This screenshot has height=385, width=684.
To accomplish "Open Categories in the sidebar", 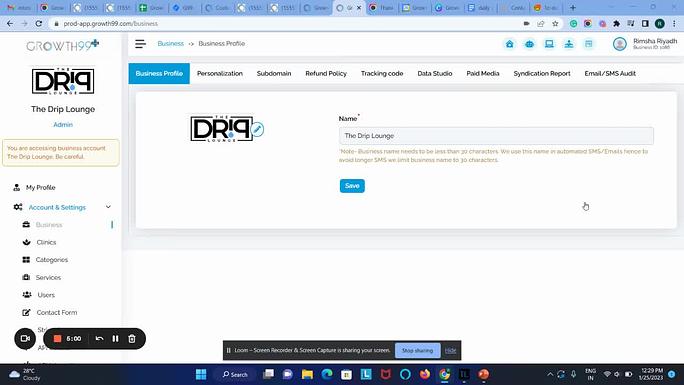I will point(51,259).
